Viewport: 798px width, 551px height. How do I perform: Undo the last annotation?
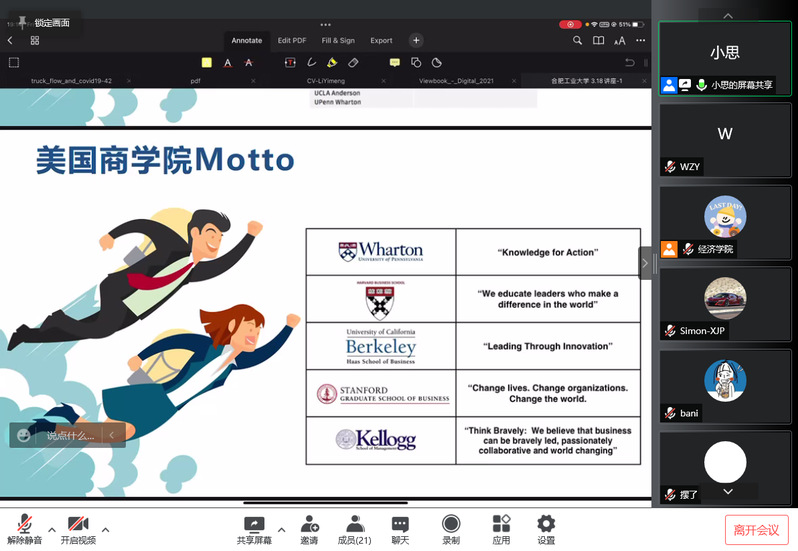tap(630, 63)
